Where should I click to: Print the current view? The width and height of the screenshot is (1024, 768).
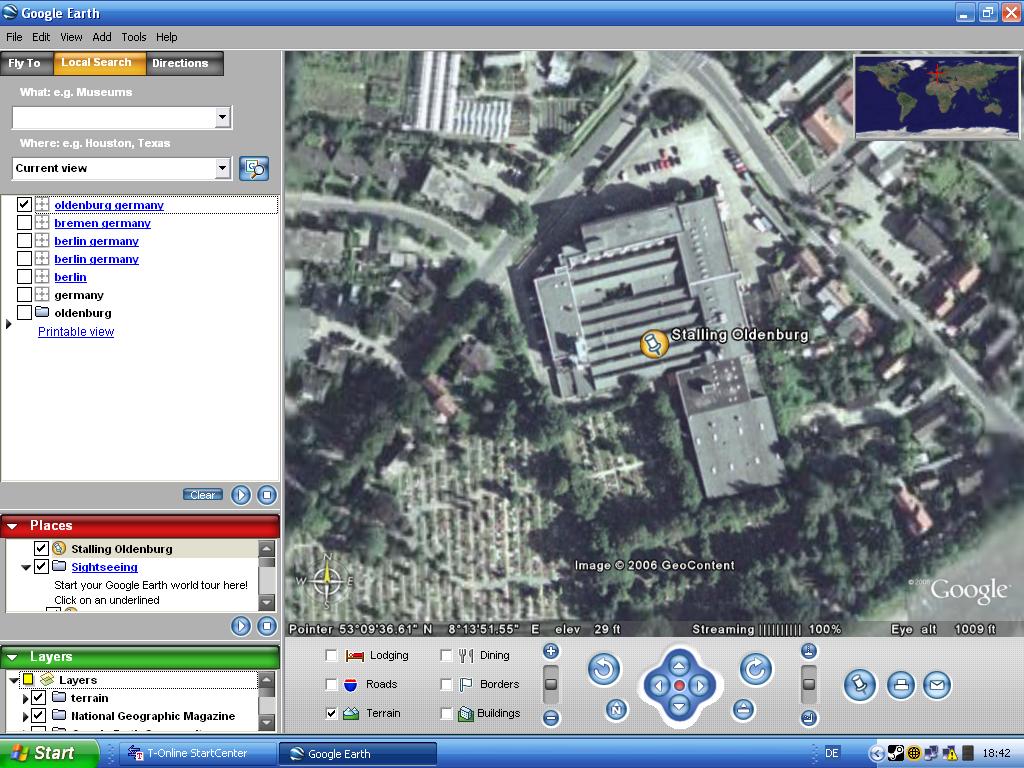point(901,685)
